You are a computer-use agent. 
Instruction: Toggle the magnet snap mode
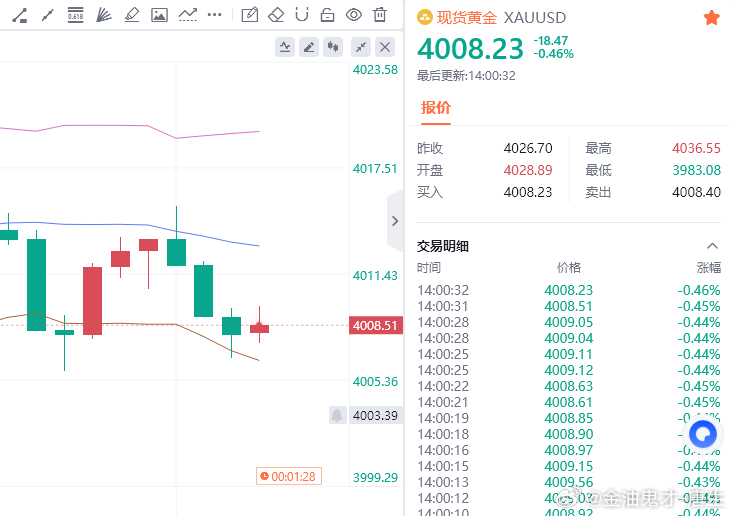coord(302,15)
